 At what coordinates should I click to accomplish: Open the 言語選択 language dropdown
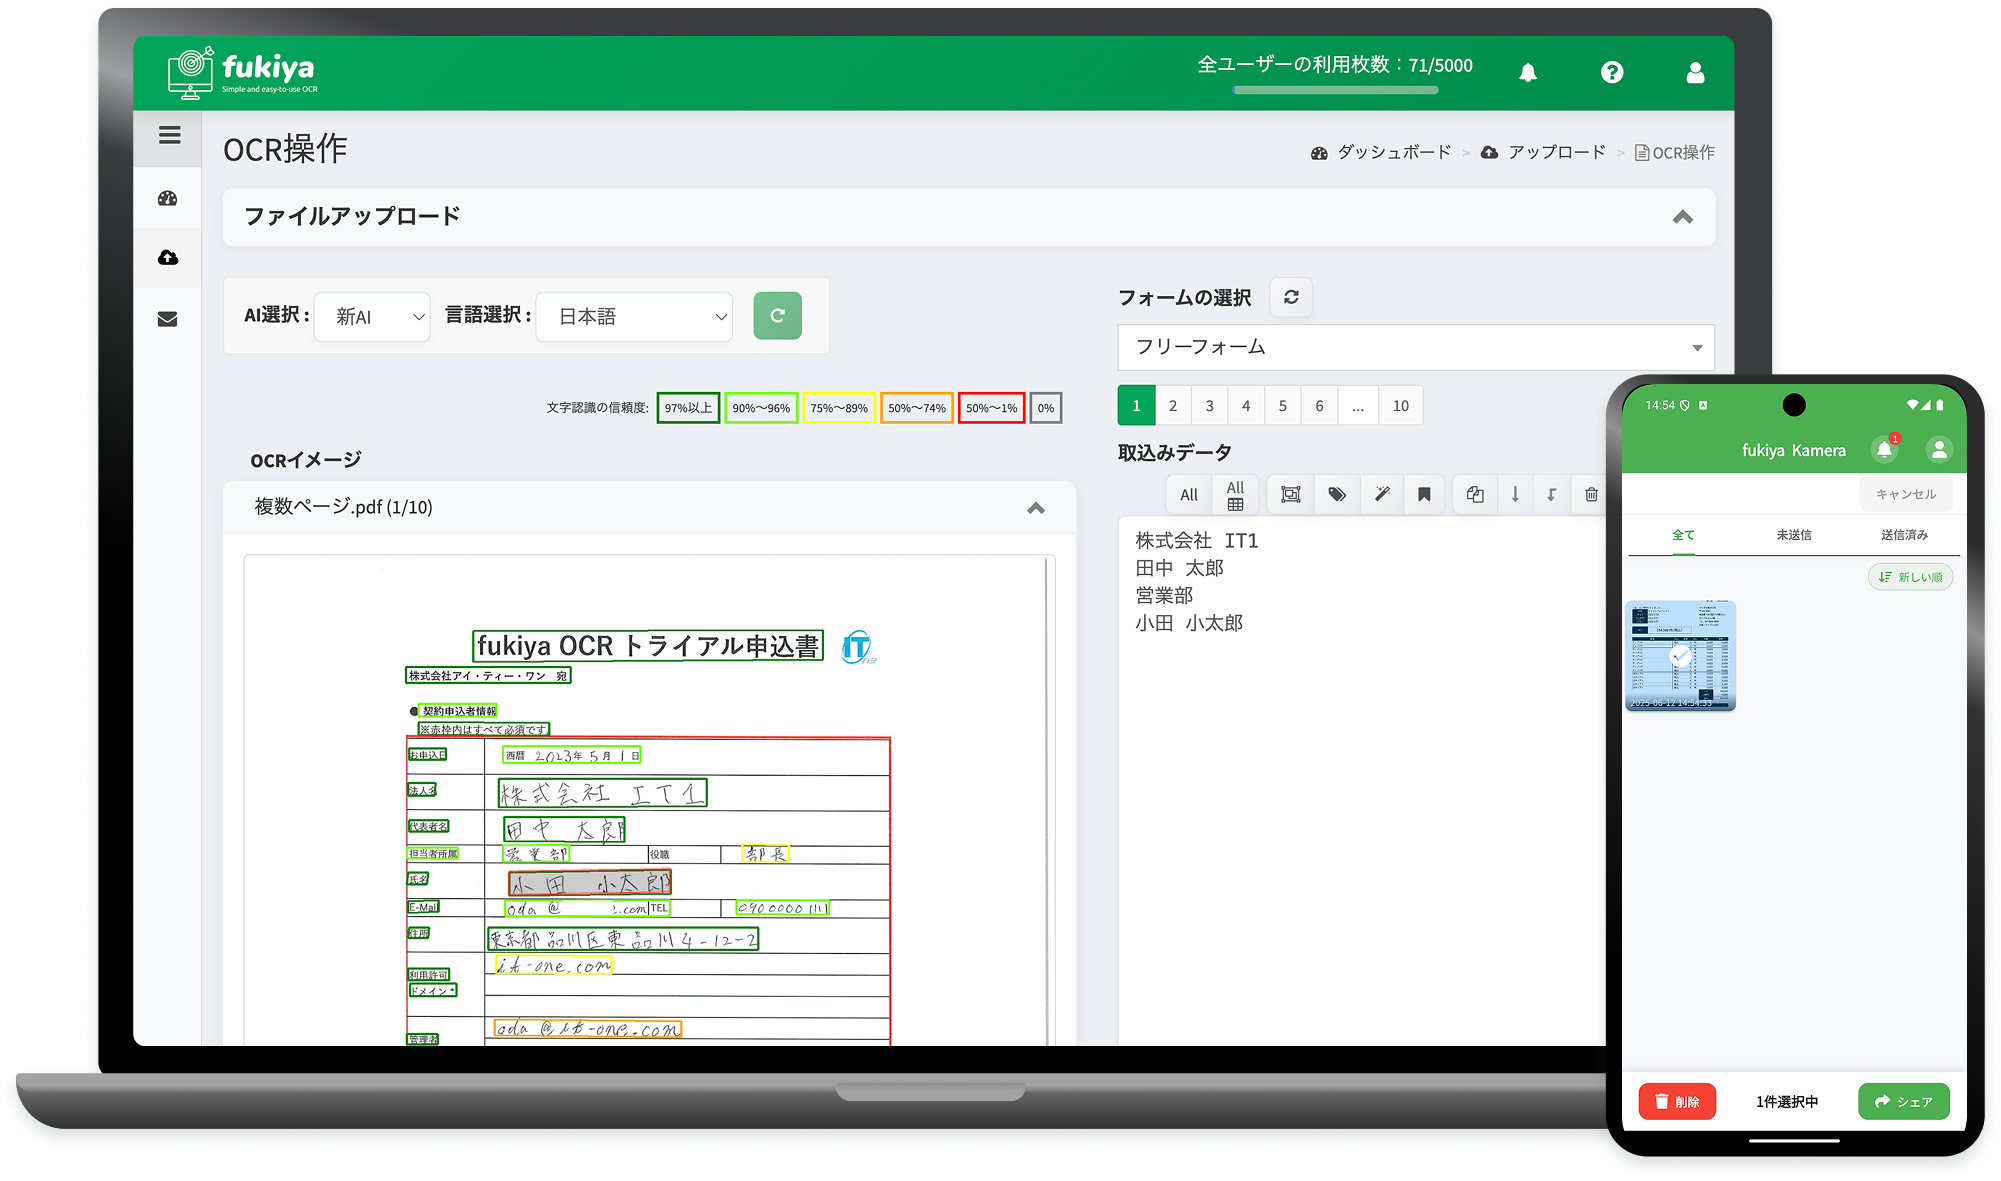pyautogui.click(x=635, y=316)
